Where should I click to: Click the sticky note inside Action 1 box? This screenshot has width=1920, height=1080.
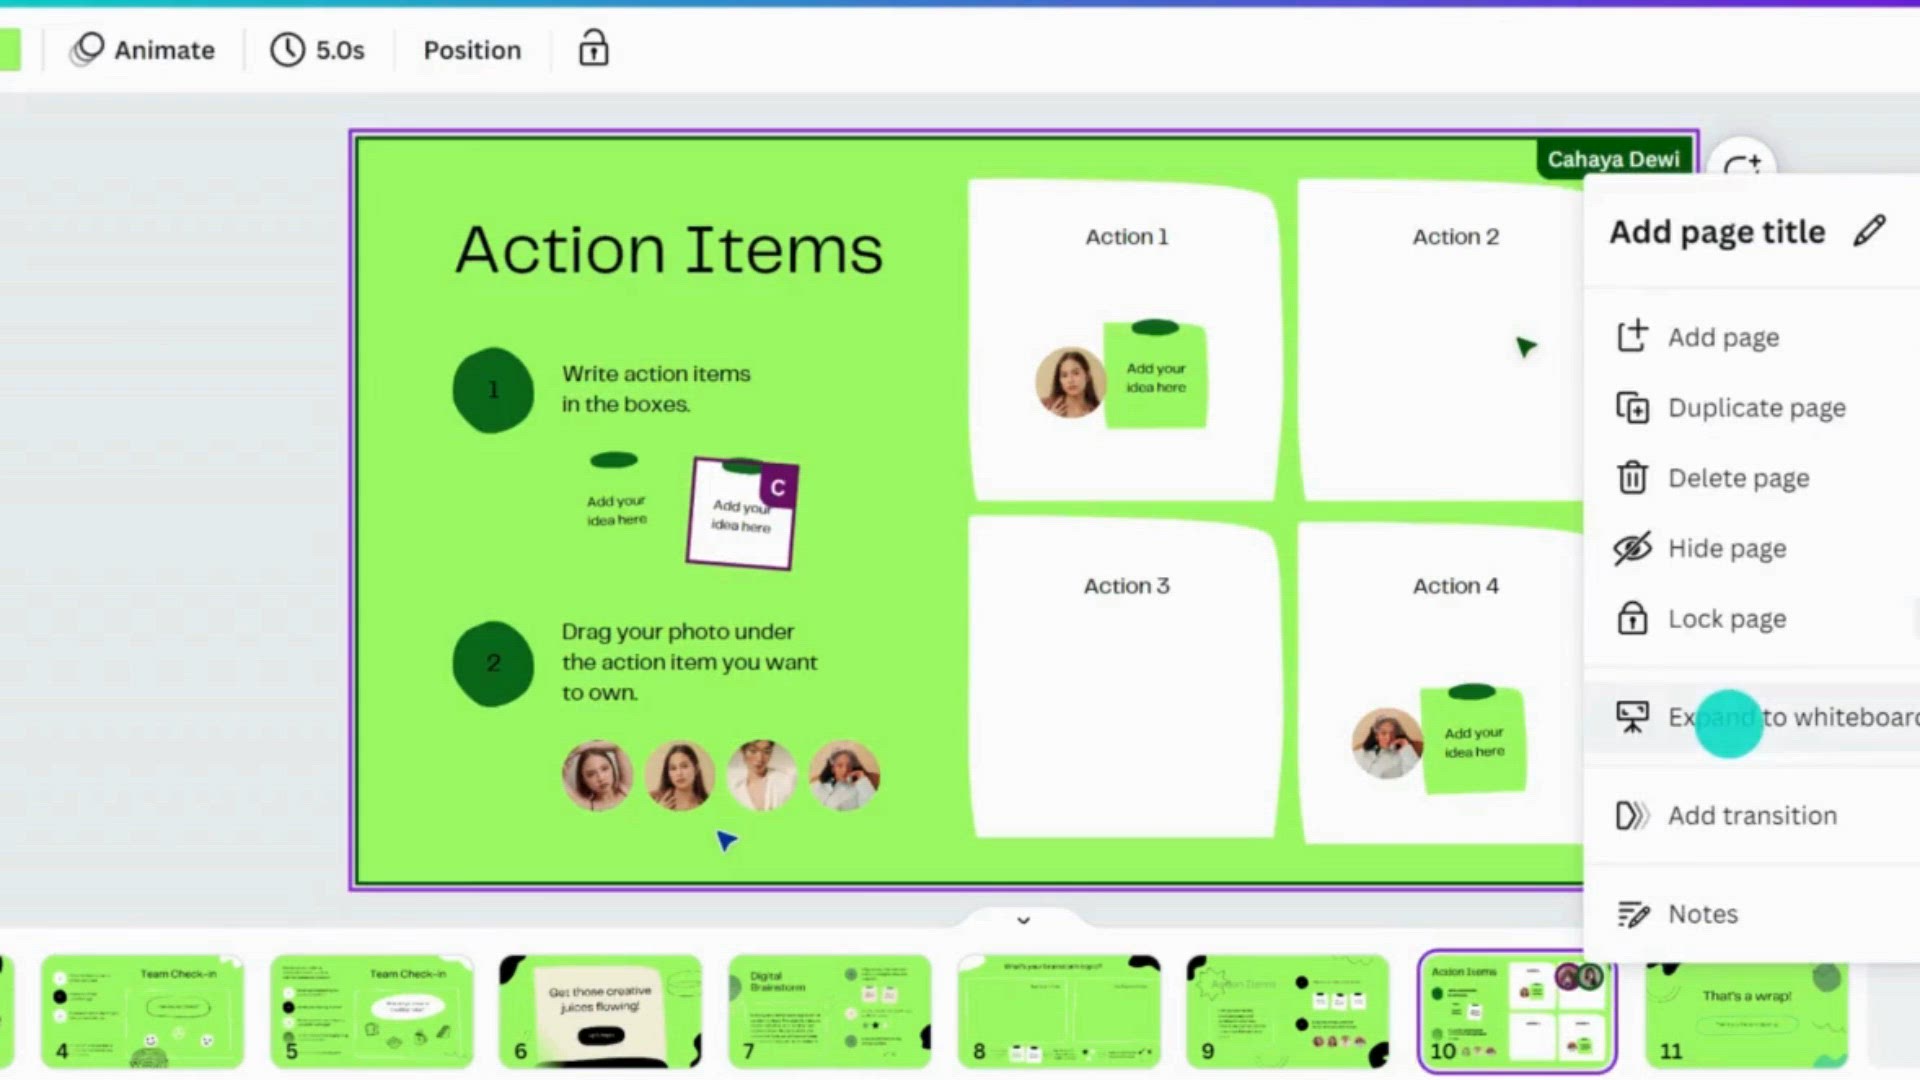[x=1155, y=374]
